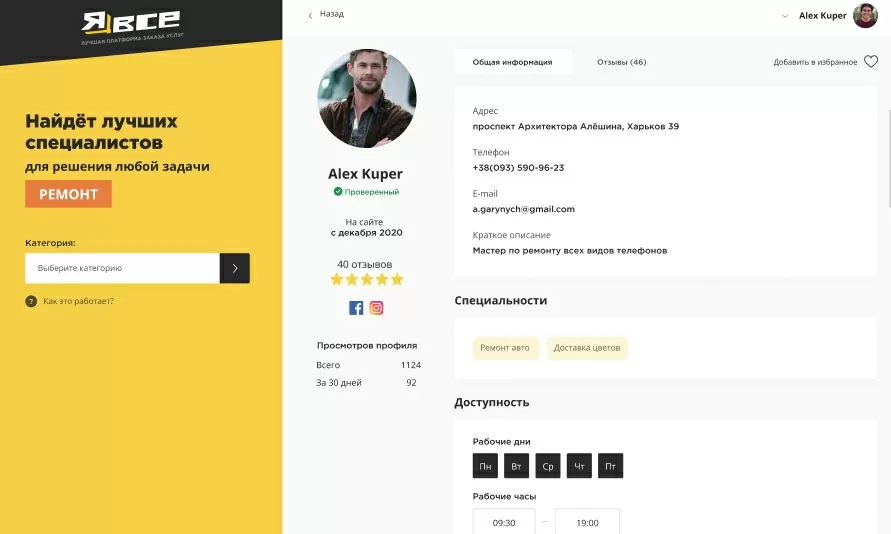
Task: Click the back arrow chevron icon
Action: 310,15
